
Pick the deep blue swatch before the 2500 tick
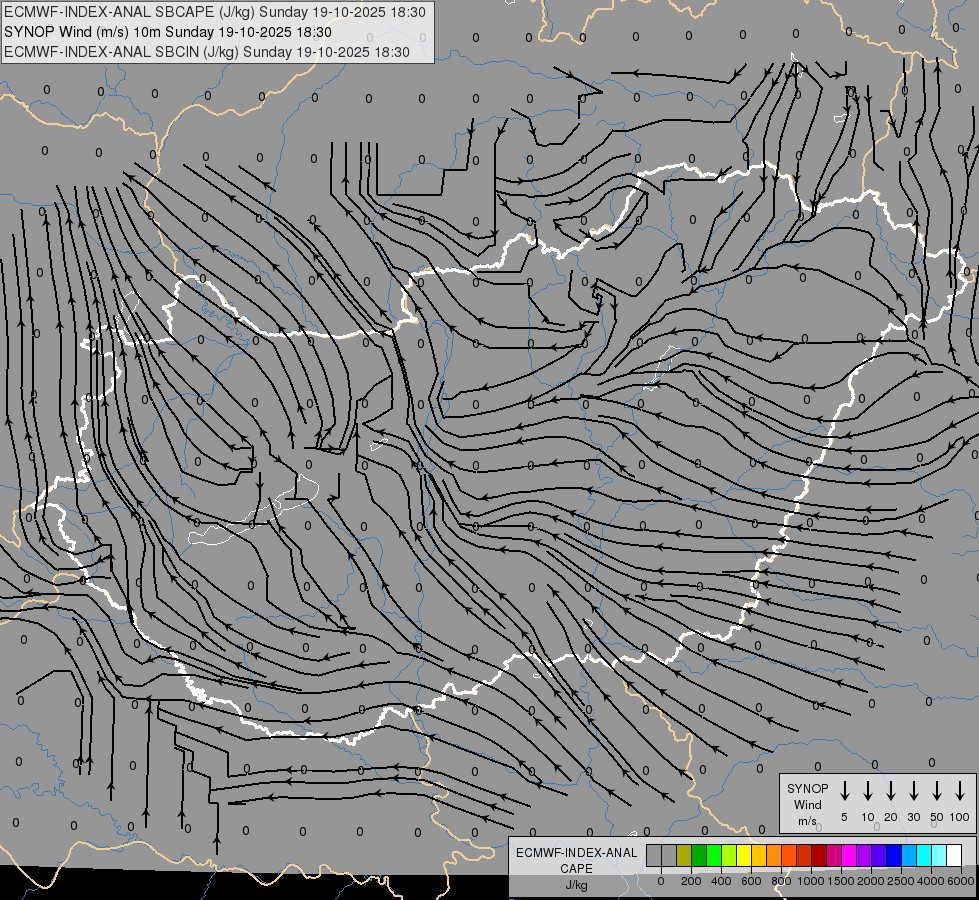(x=894, y=855)
